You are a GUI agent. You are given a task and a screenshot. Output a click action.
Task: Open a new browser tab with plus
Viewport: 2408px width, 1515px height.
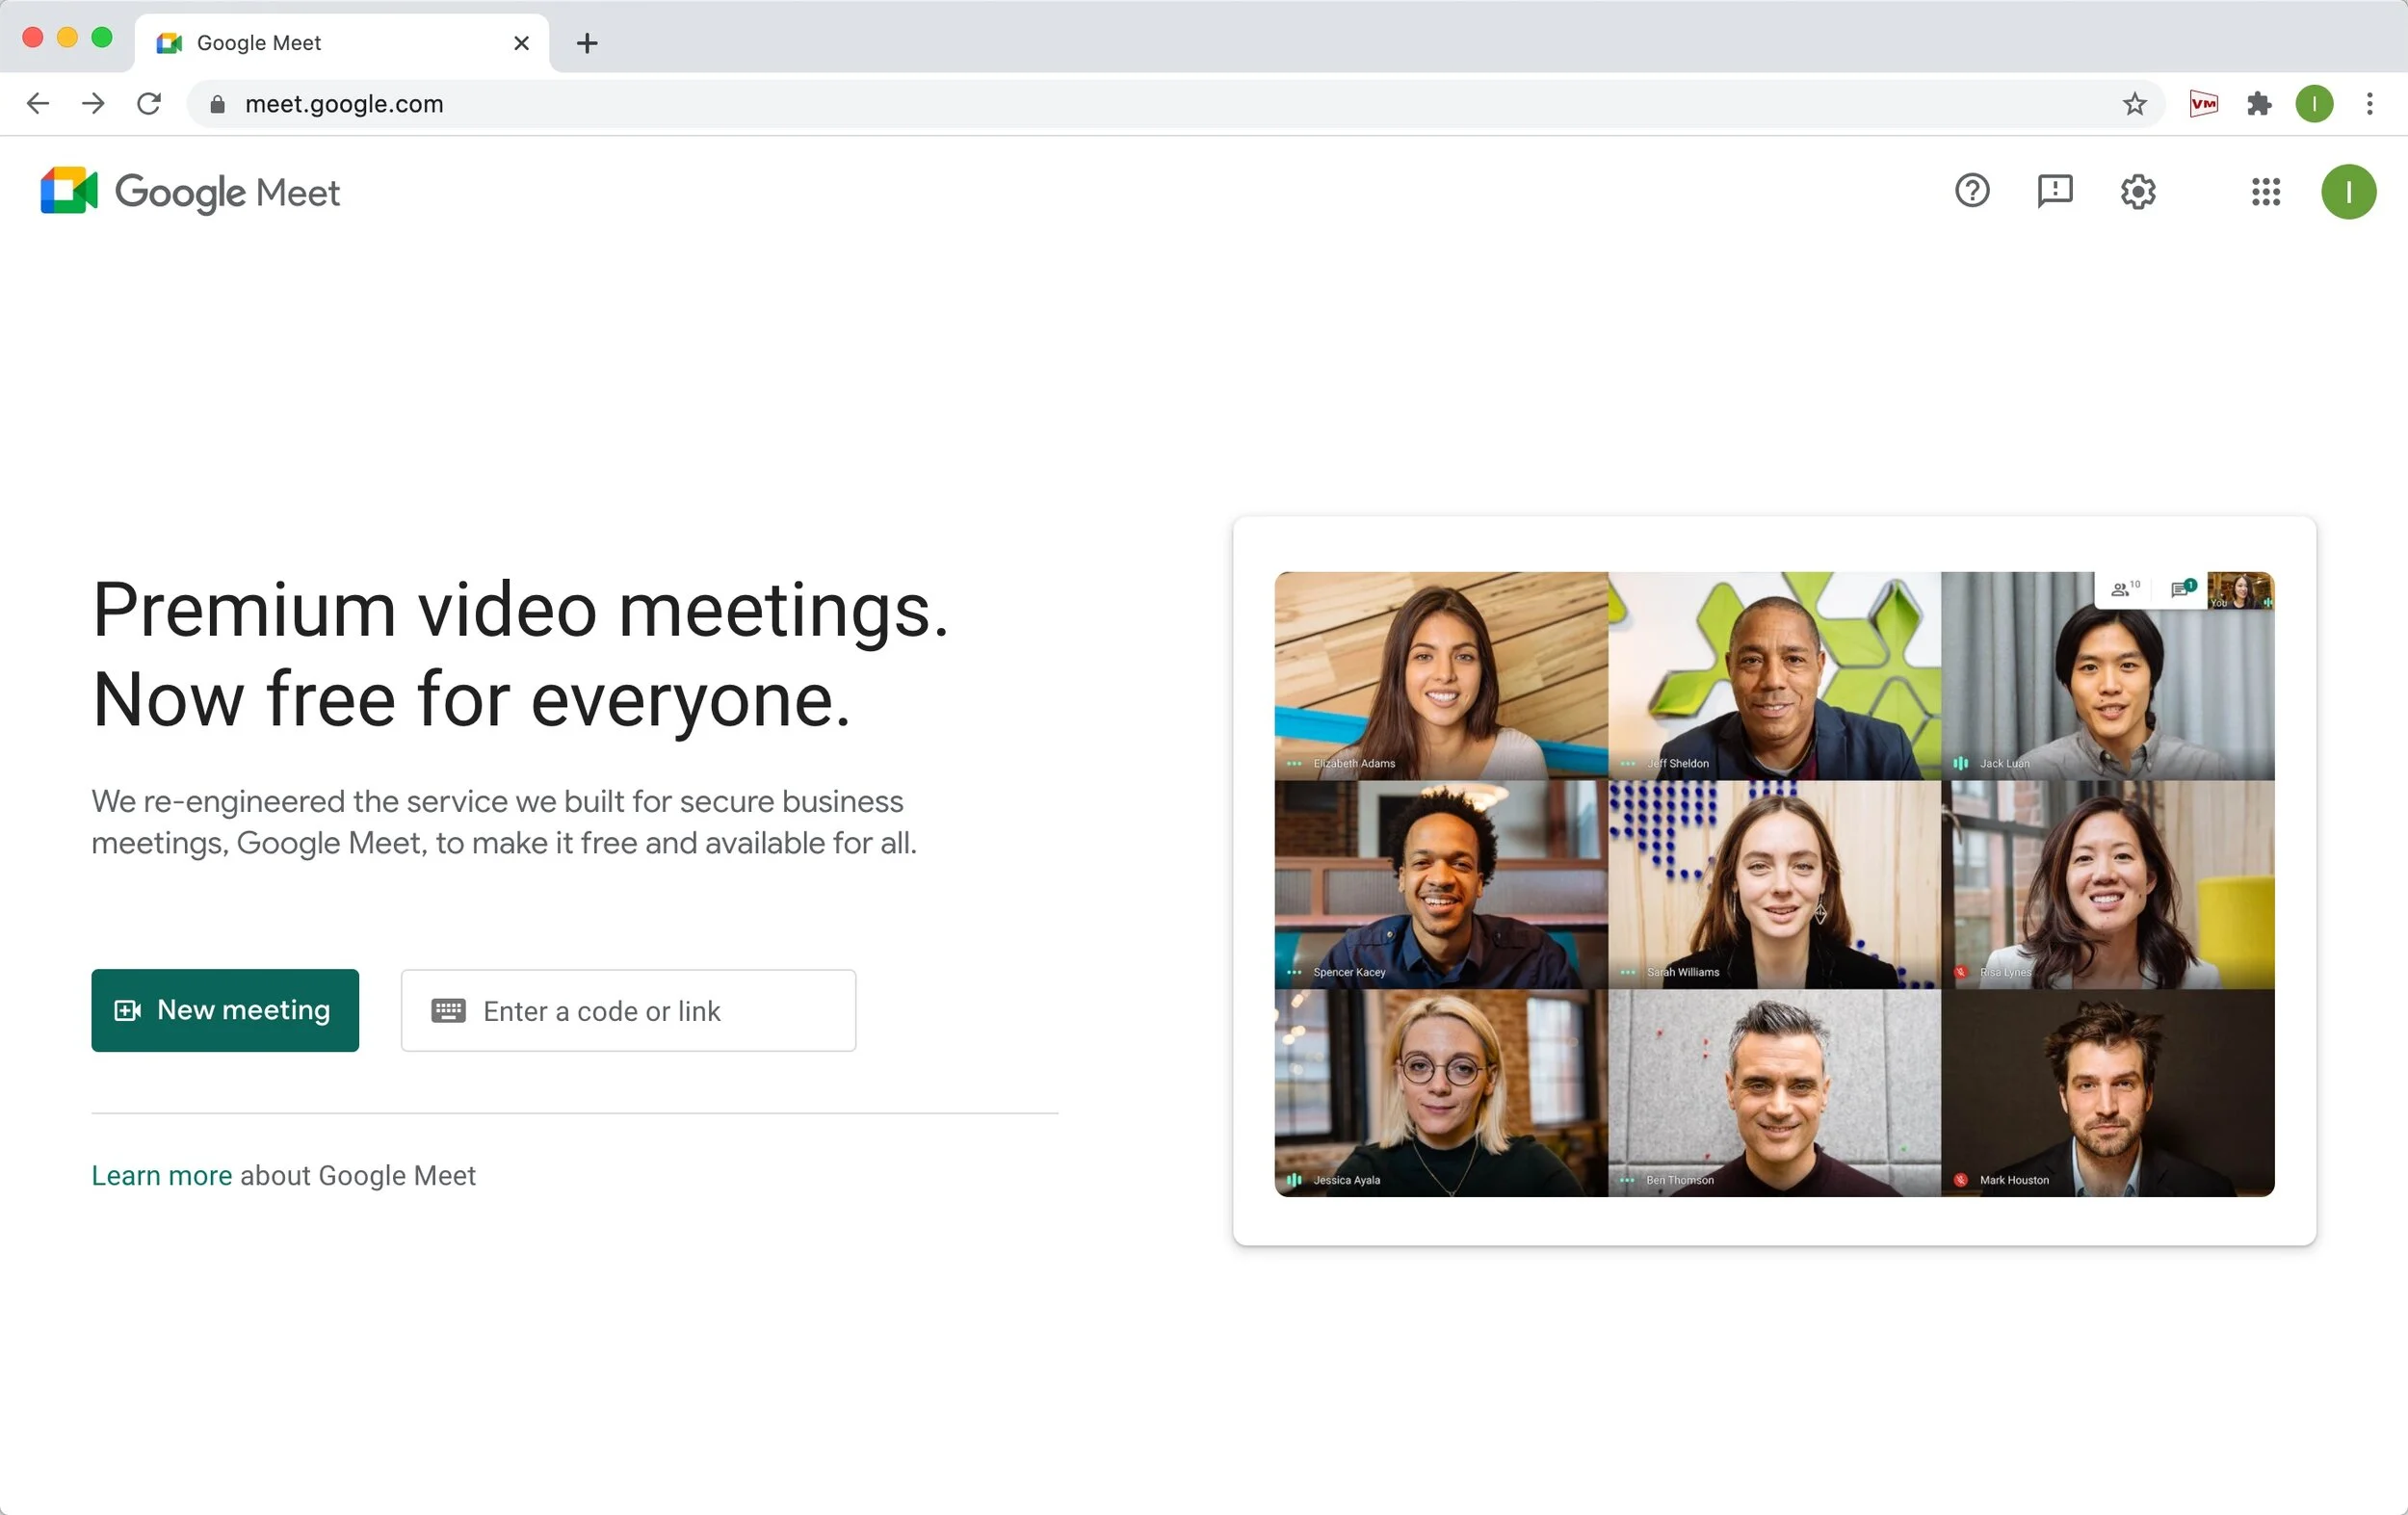click(587, 43)
